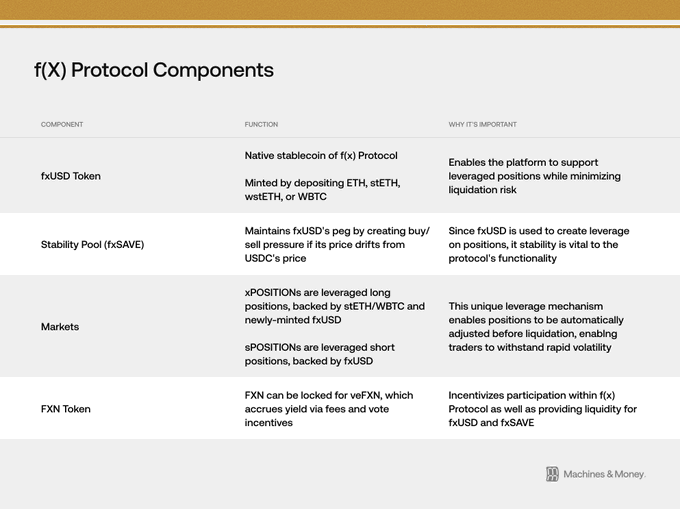Viewport: 680px width, 509px height.
Task: Click the 'Incentivizes participation within f(x)' text
Action: pos(543,409)
